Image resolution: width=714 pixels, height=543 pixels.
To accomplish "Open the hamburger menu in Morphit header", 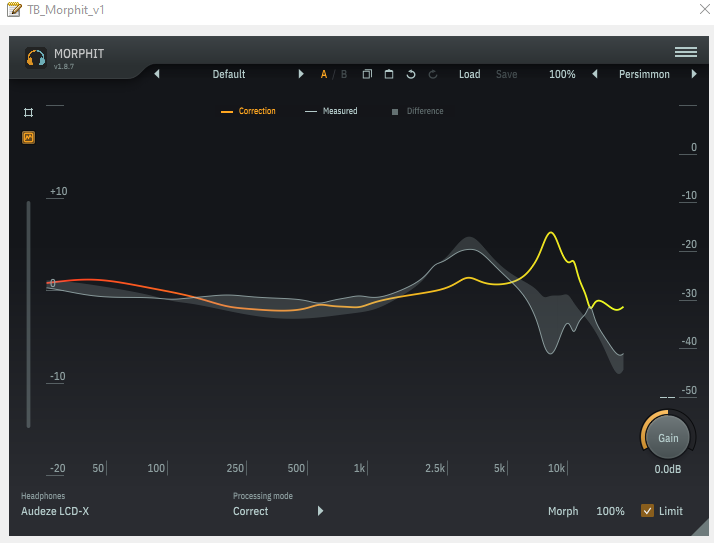I will (x=686, y=52).
